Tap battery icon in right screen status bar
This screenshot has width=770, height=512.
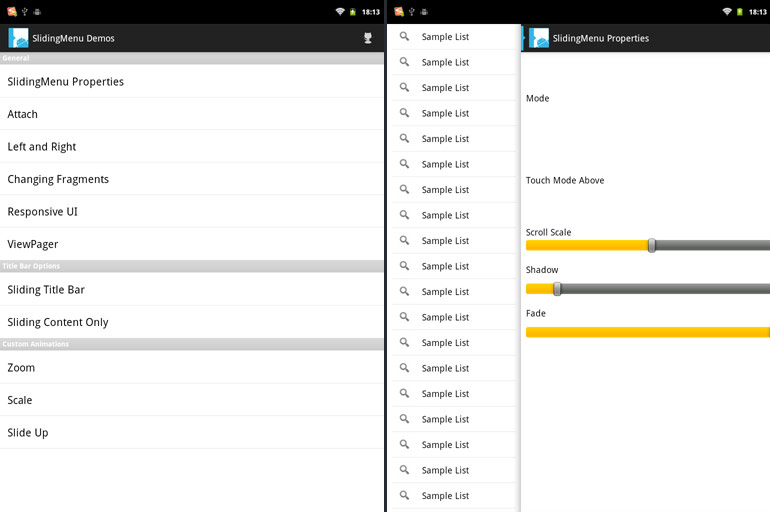coord(740,11)
